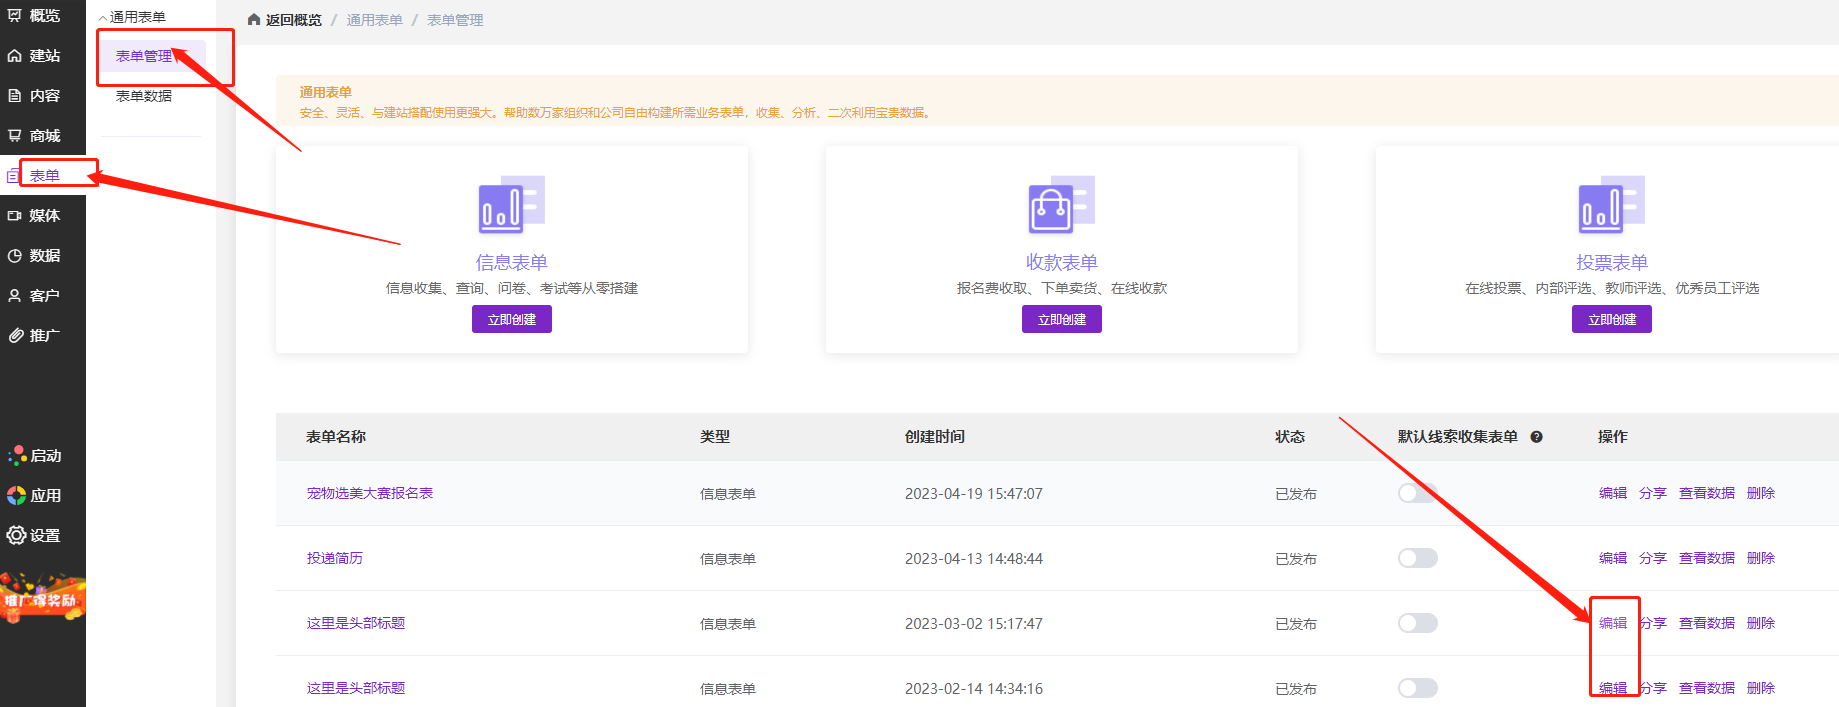Open the 媒体 media sidebar icon
1839x707 pixels.
point(15,216)
